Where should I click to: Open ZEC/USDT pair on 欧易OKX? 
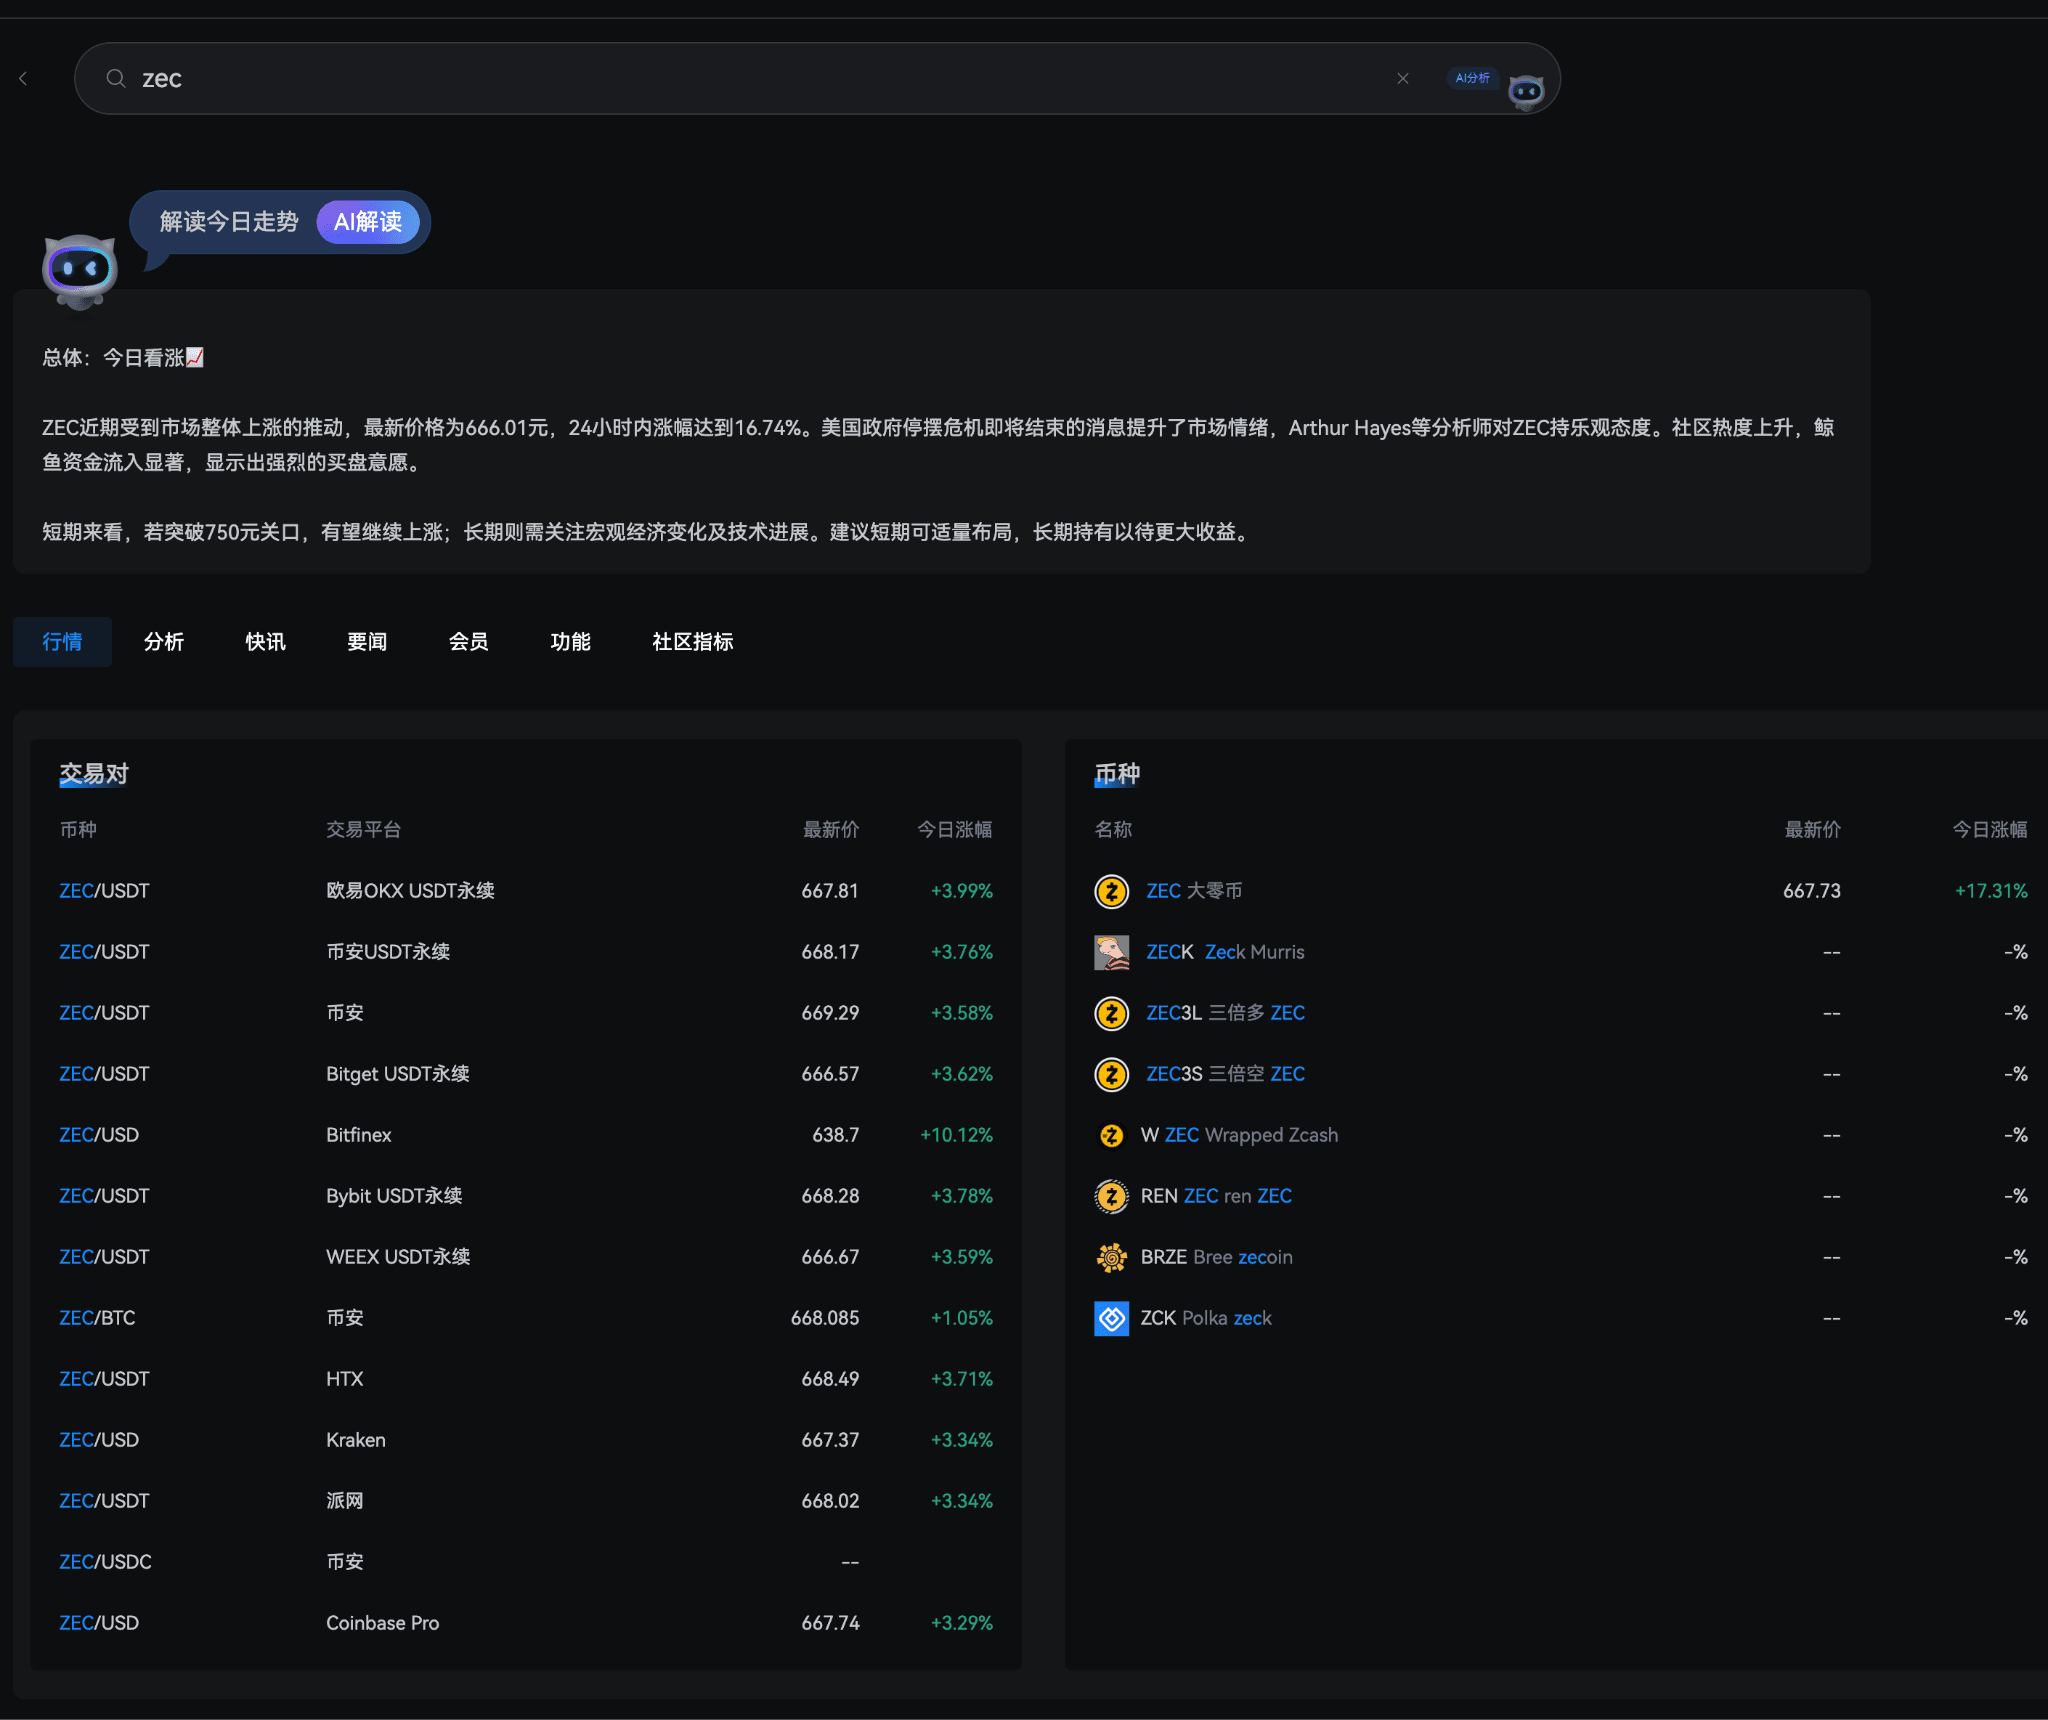(104, 891)
